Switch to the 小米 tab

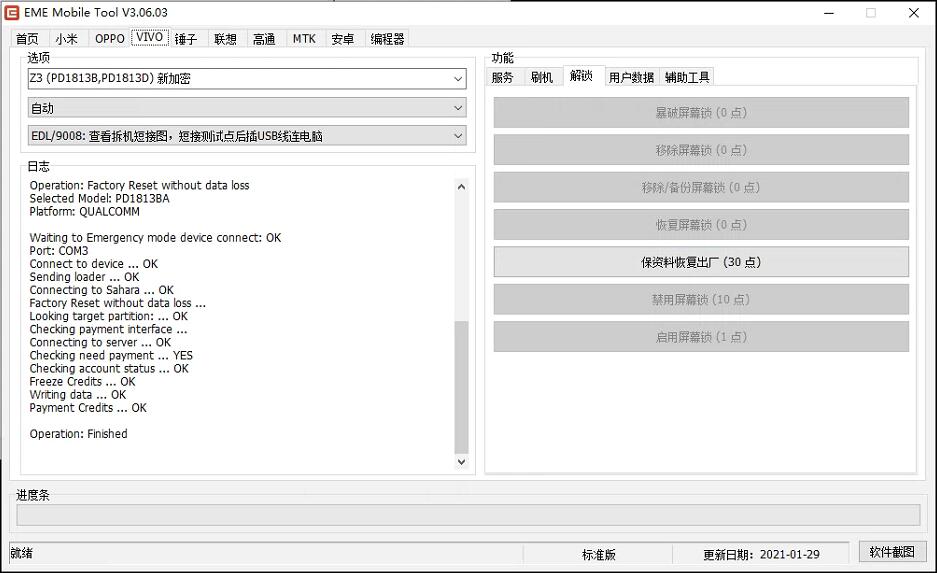tap(66, 39)
